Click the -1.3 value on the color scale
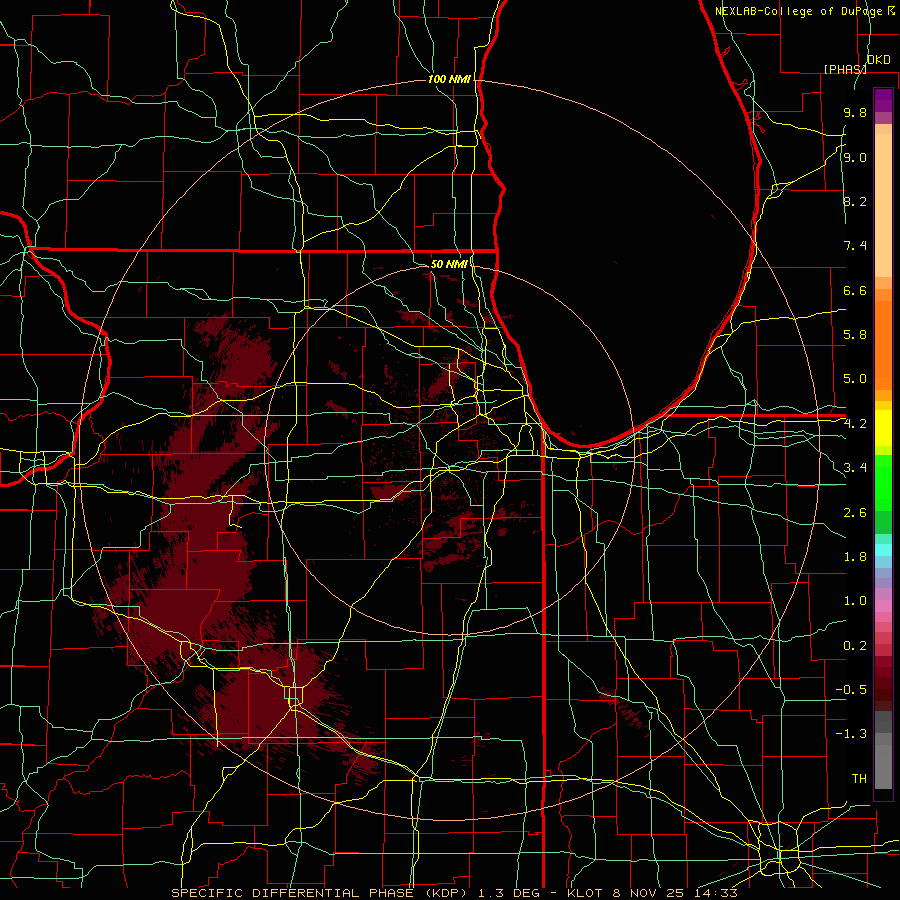Screen dimensions: 900x900 click(851, 734)
